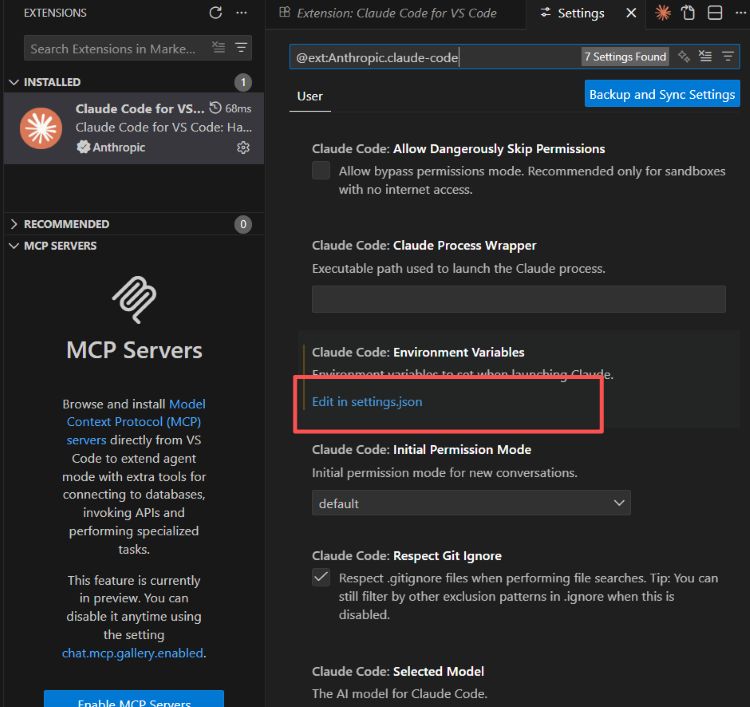The image size is (750, 707).
Task: Clear extensions search results icon
Action: pos(219,47)
